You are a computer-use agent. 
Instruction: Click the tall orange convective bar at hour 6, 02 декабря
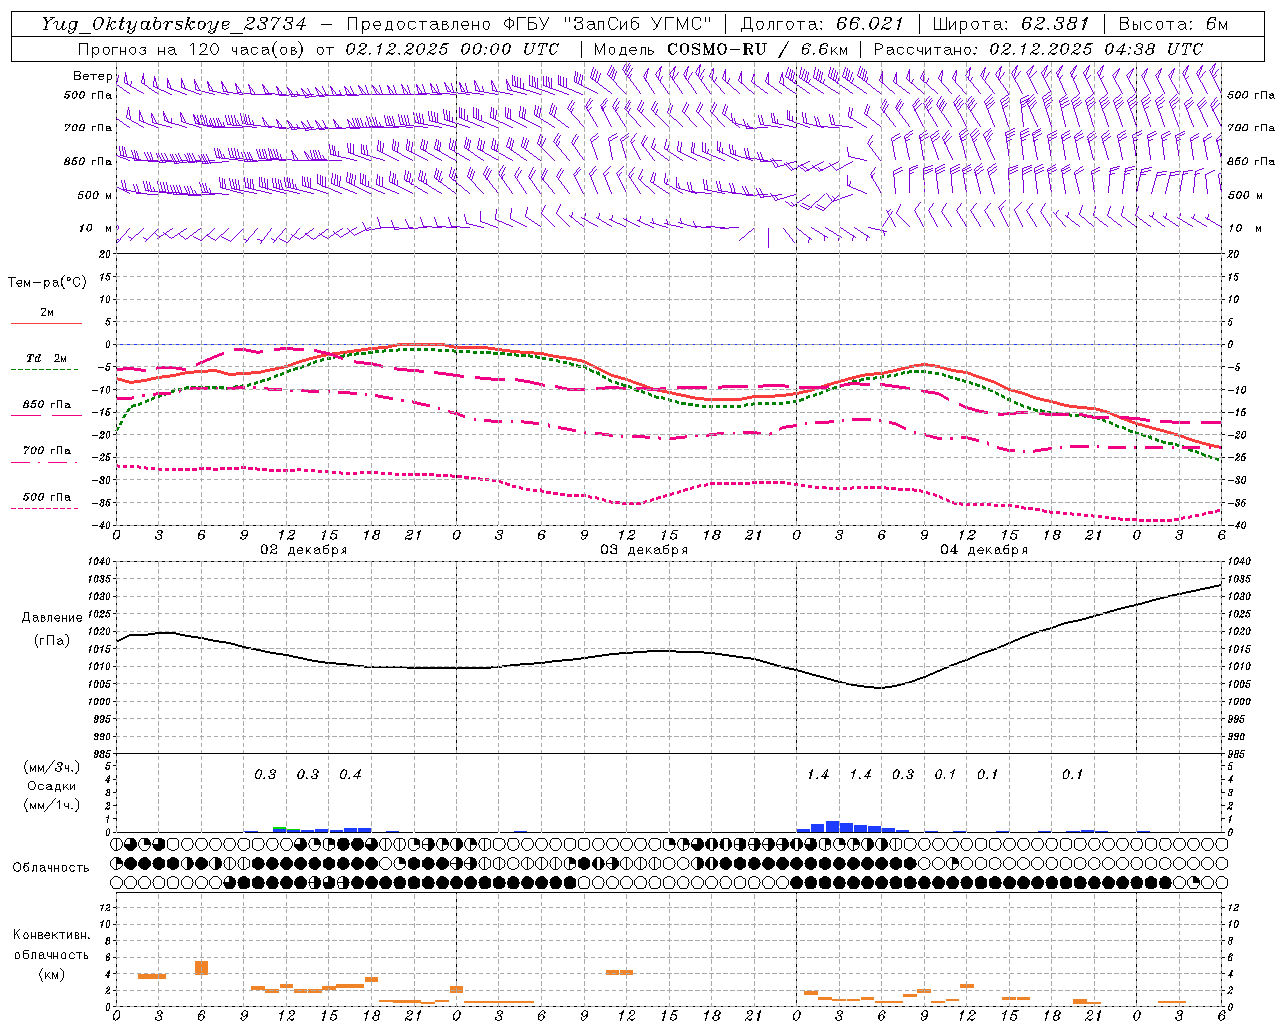pyautogui.click(x=201, y=968)
